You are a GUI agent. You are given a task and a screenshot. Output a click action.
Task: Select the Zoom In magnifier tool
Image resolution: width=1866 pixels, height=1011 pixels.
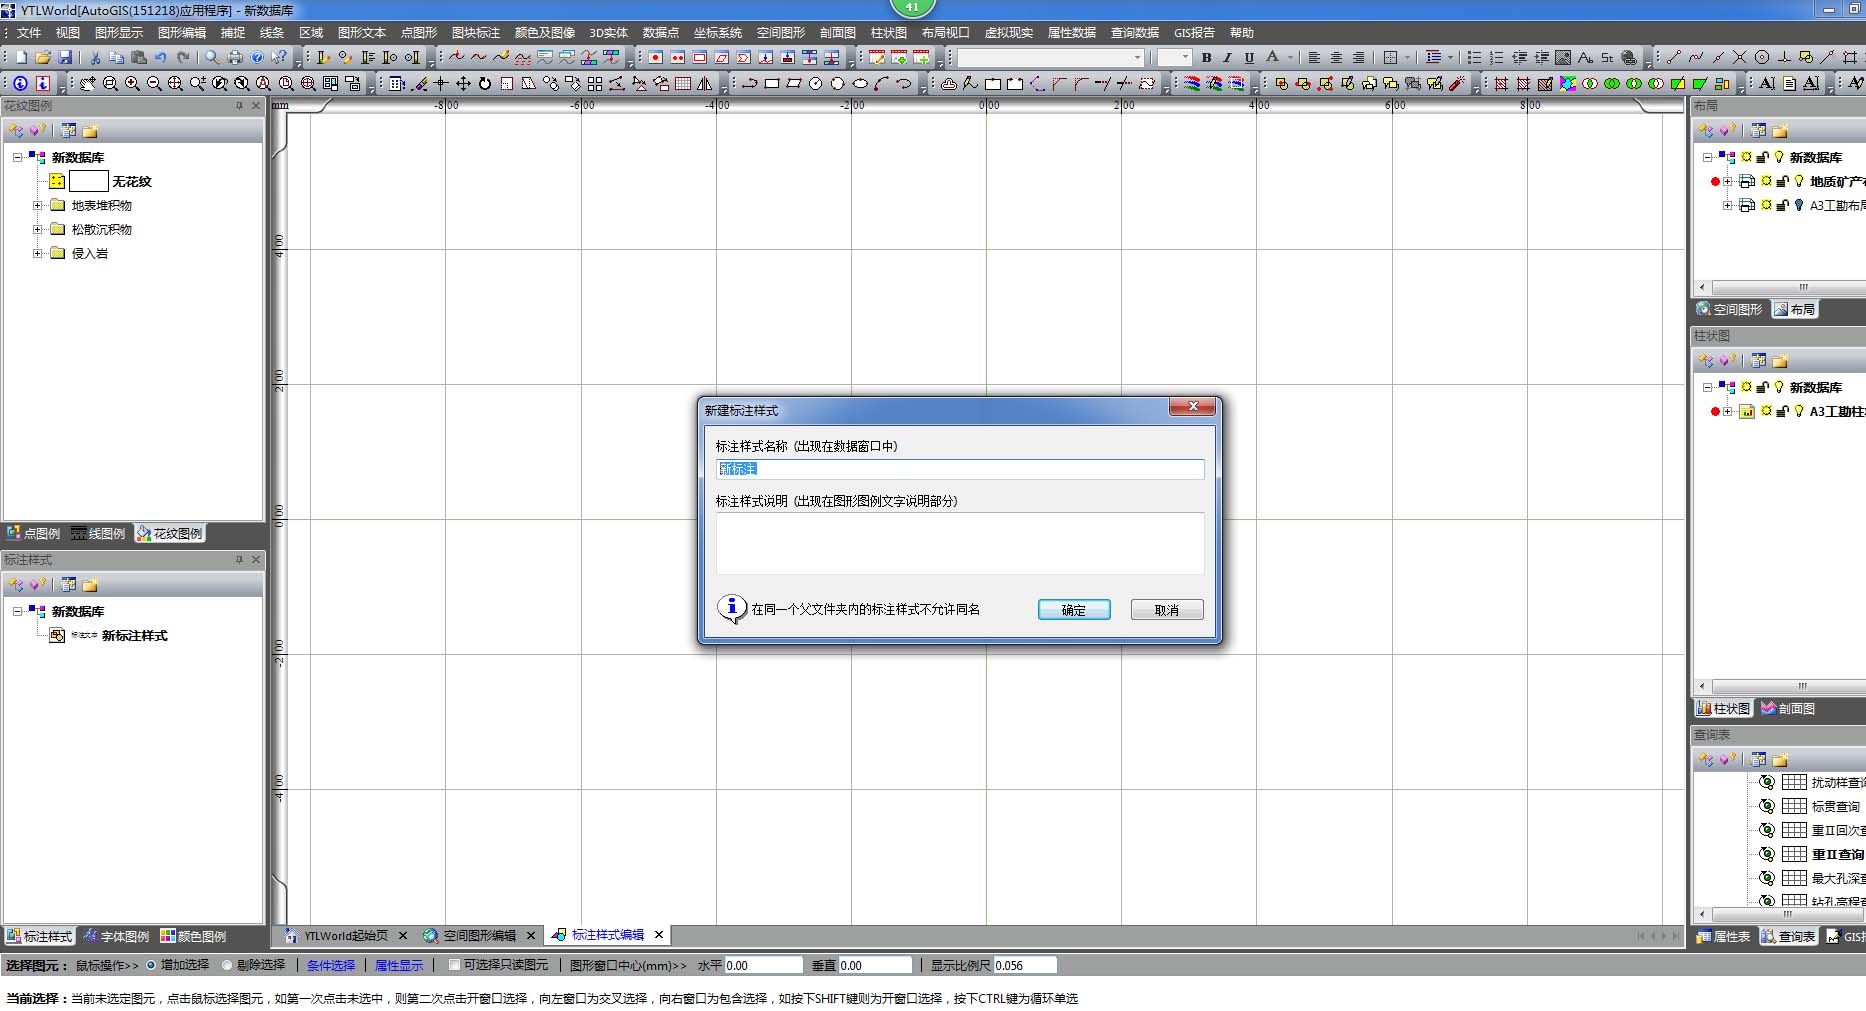pyautogui.click(x=132, y=84)
